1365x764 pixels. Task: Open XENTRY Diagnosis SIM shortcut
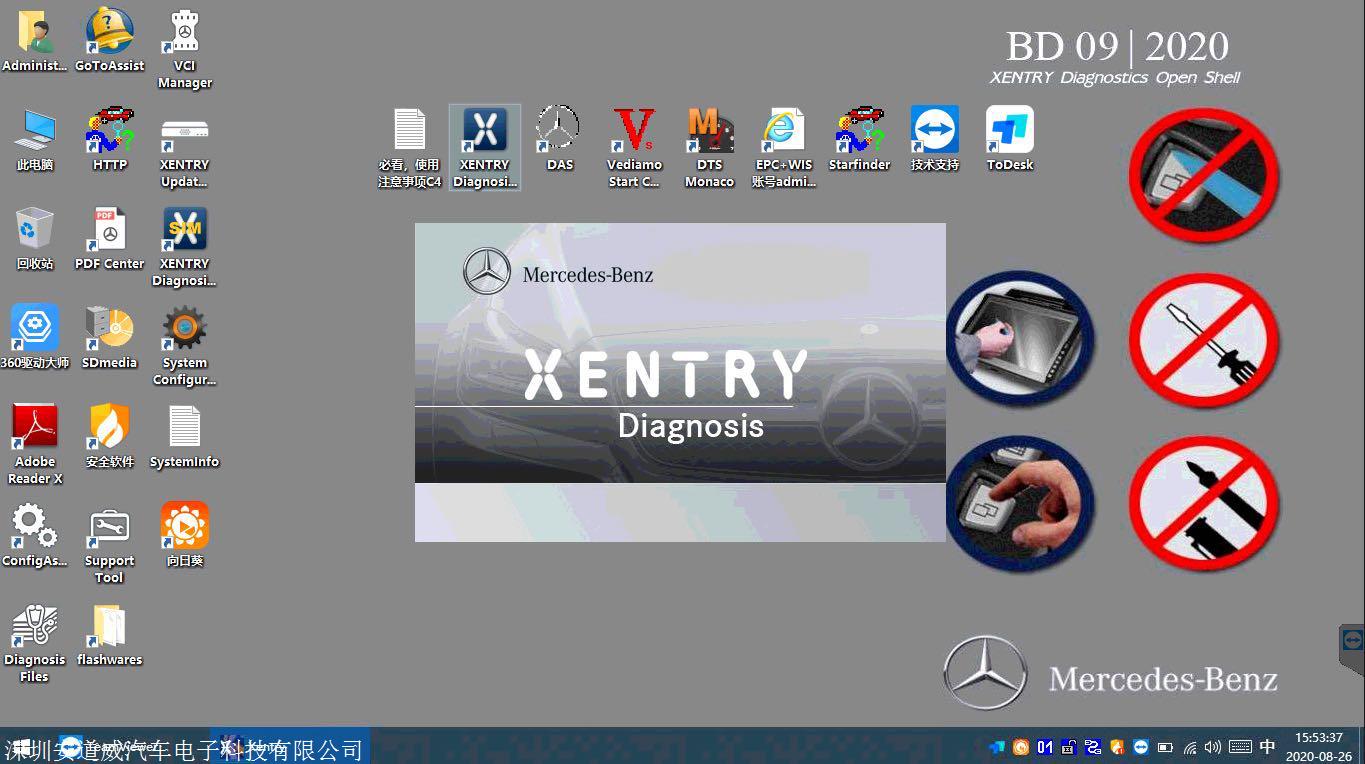[x=185, y=247]
